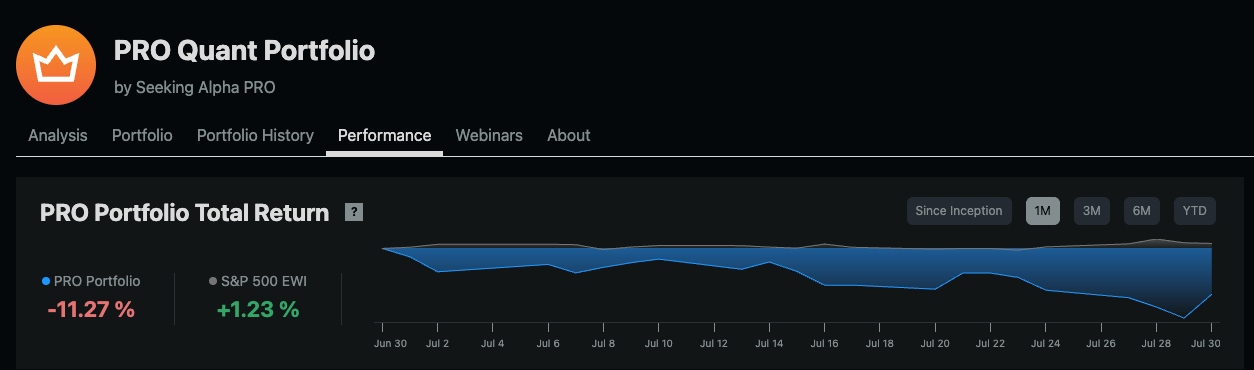The height and width of the screenshot is (370, 1254).
Task: Click the PRO Portfolio Total Return heading
Action: click(x=184, y=213)
